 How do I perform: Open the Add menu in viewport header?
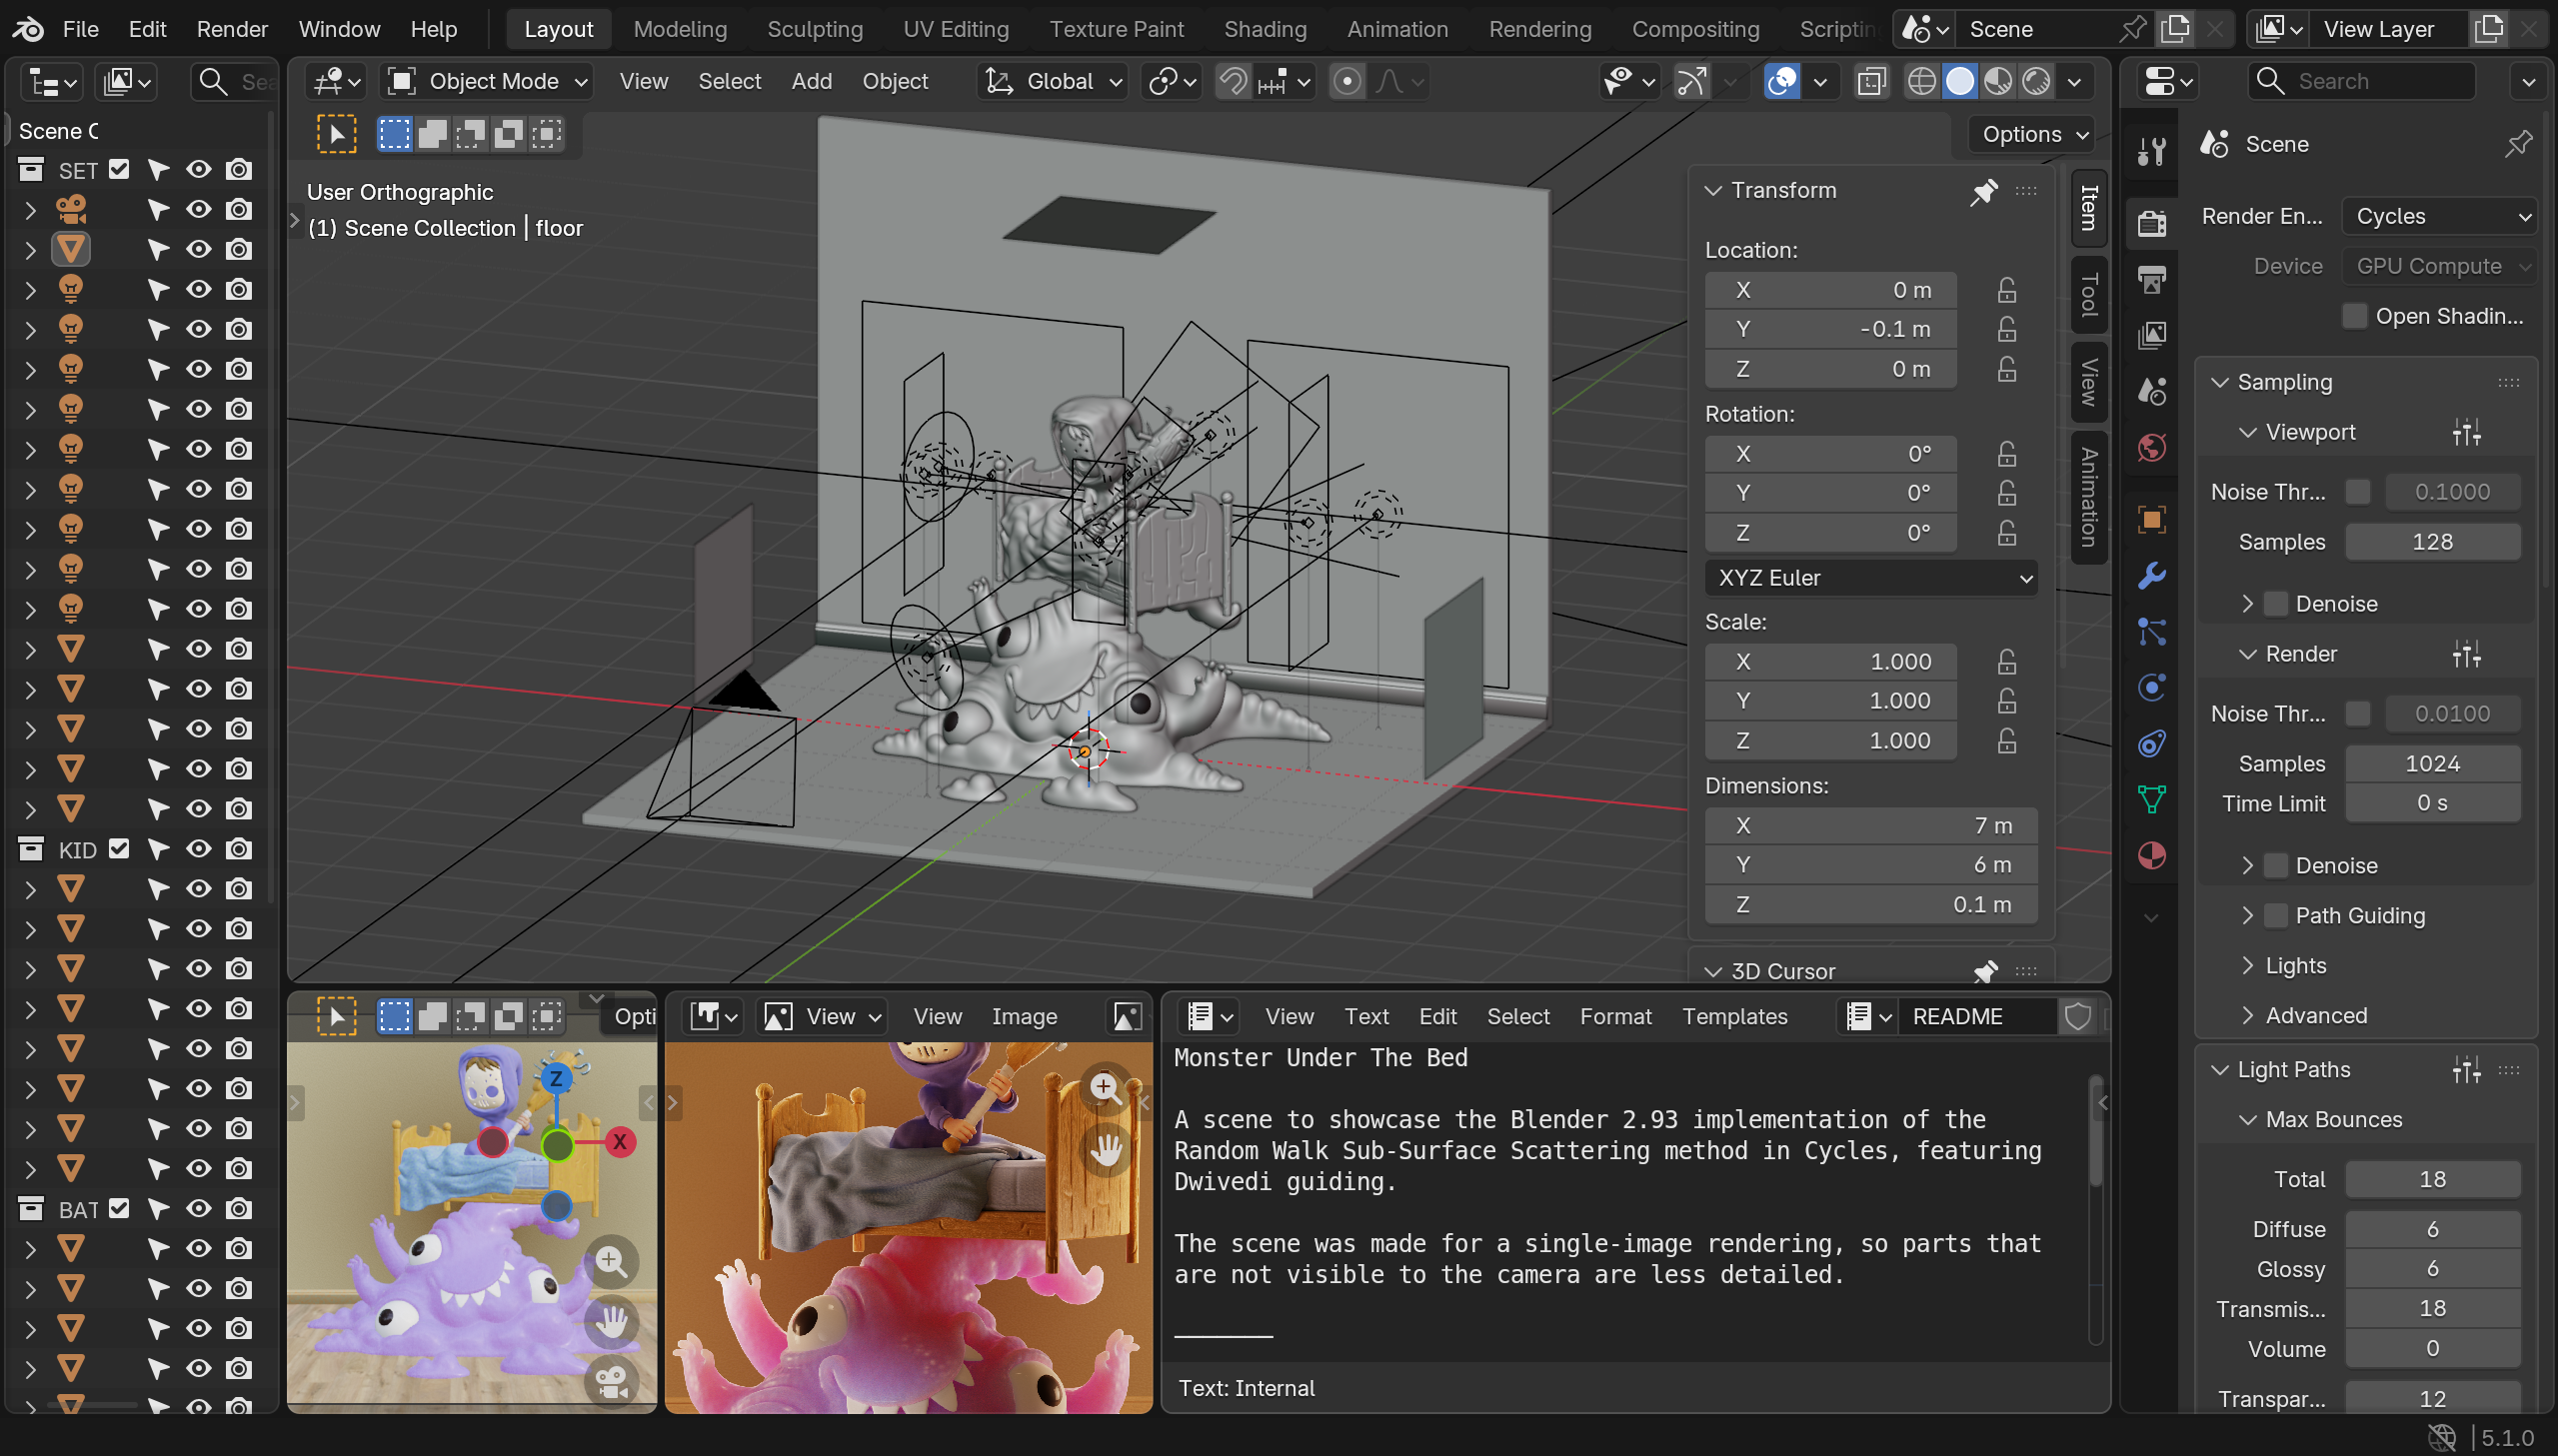[811, 81]
